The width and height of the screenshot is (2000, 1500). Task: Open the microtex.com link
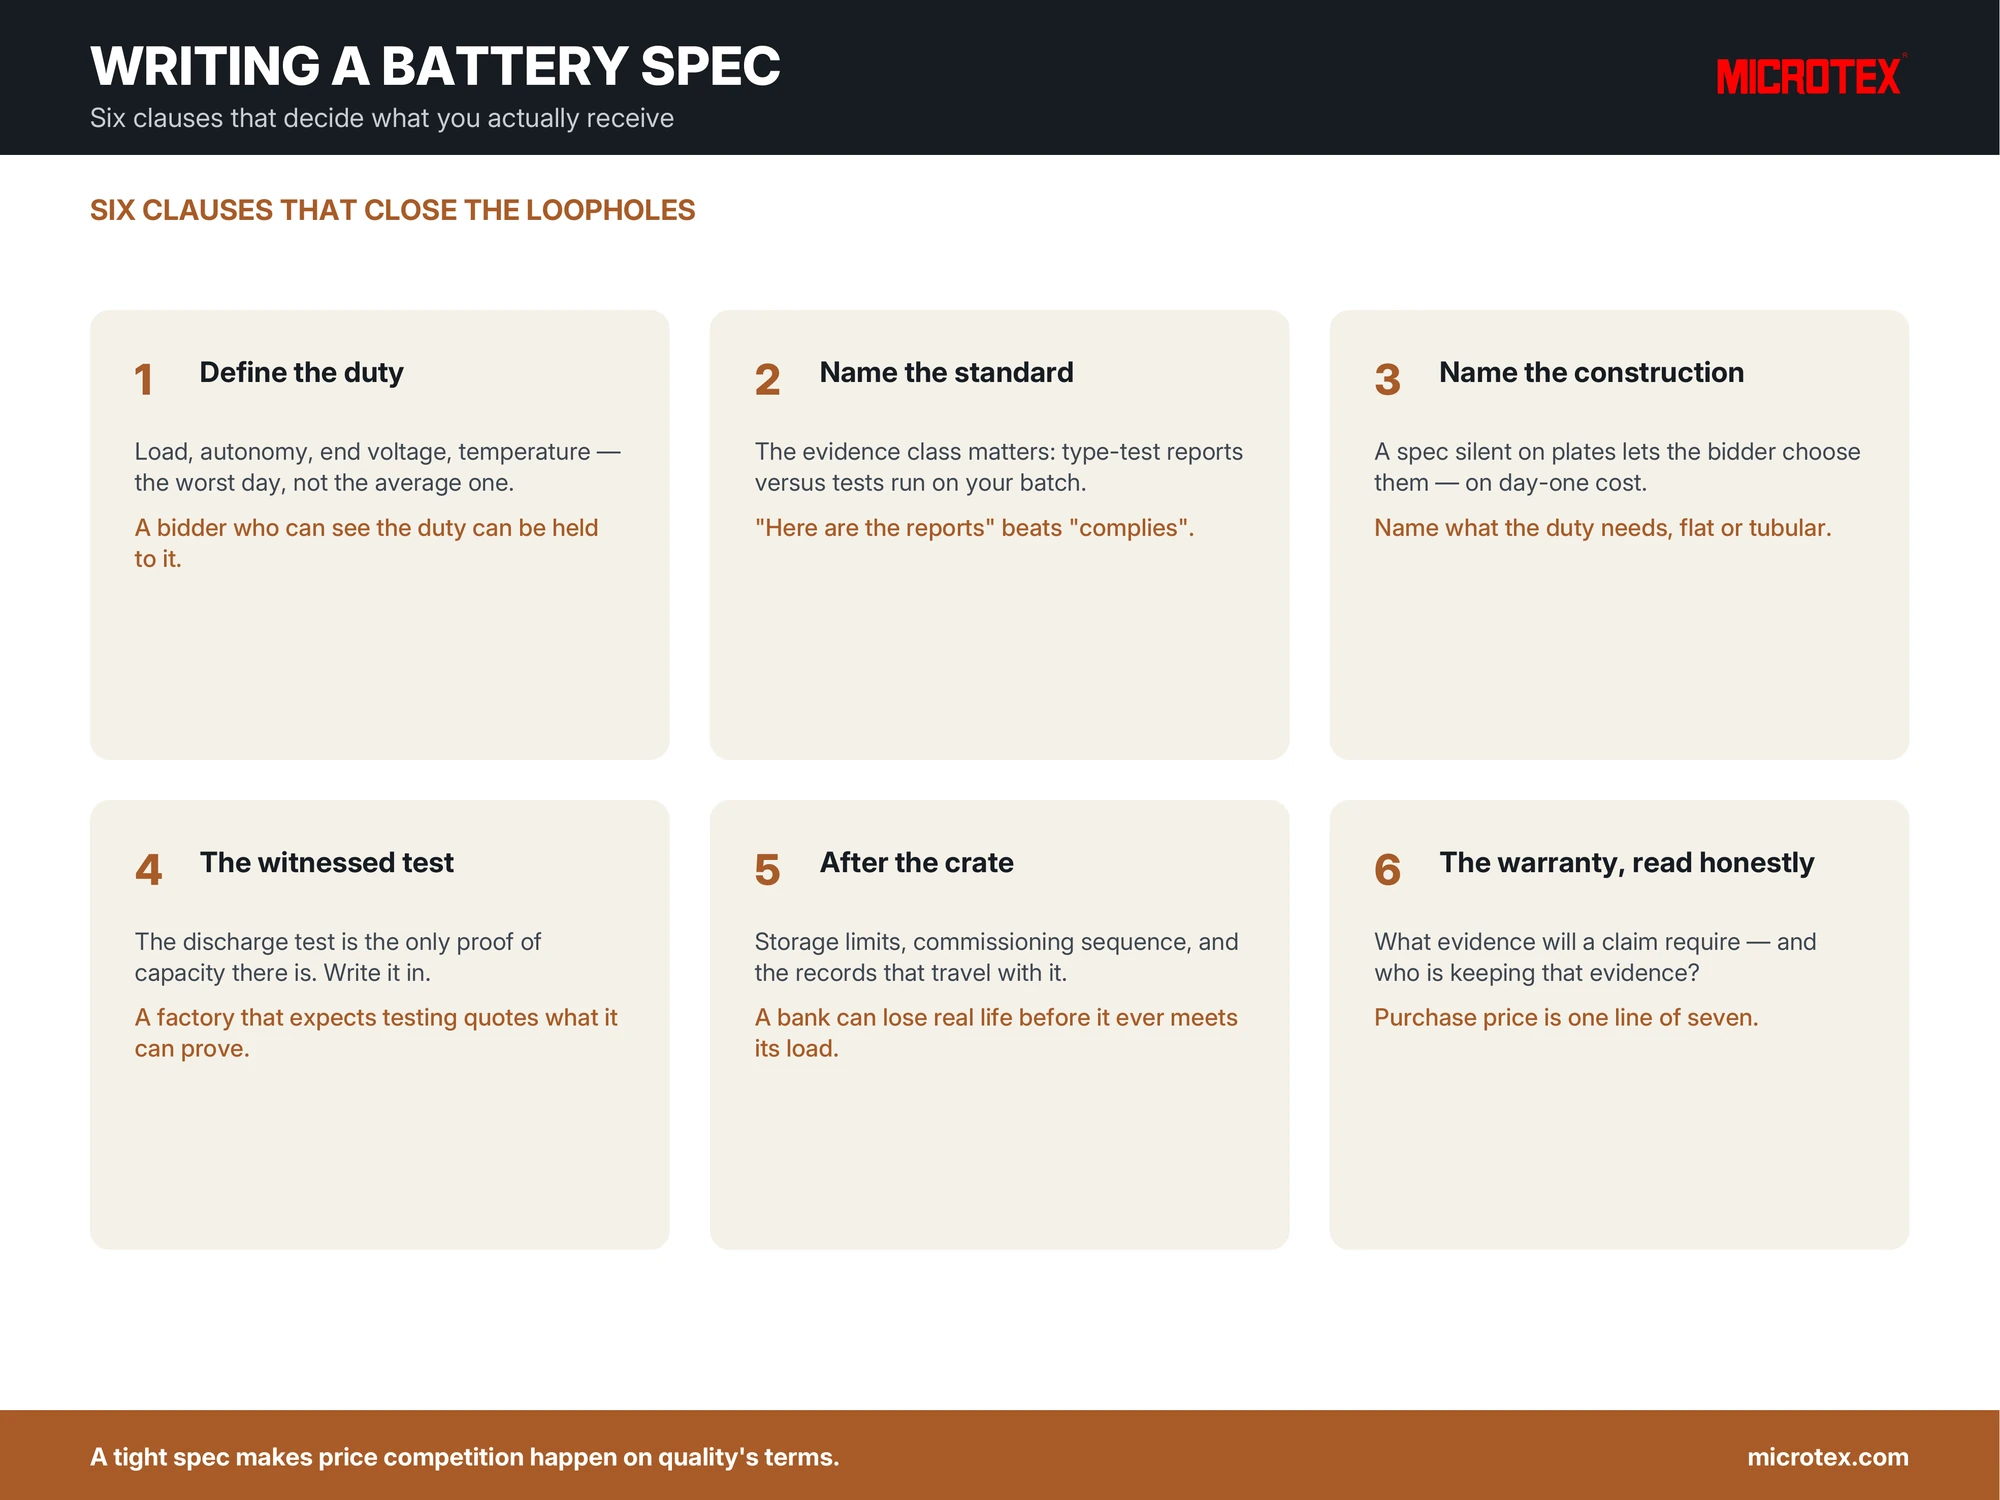(x=1828, y=1457)
